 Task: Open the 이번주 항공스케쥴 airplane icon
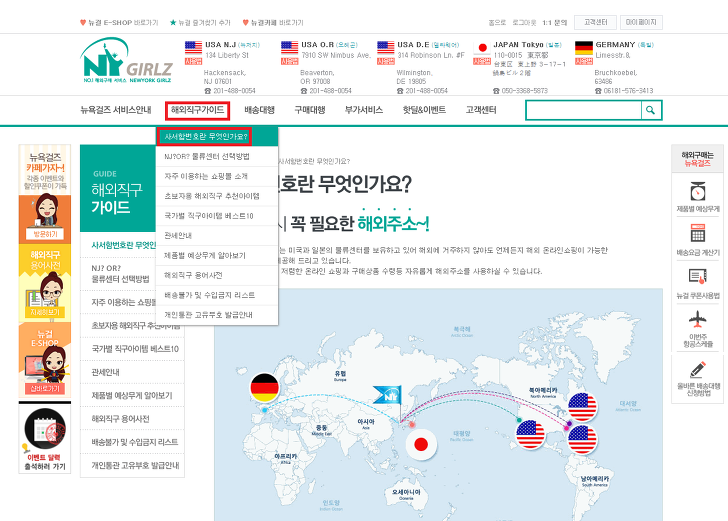click(x=697, y=319)
